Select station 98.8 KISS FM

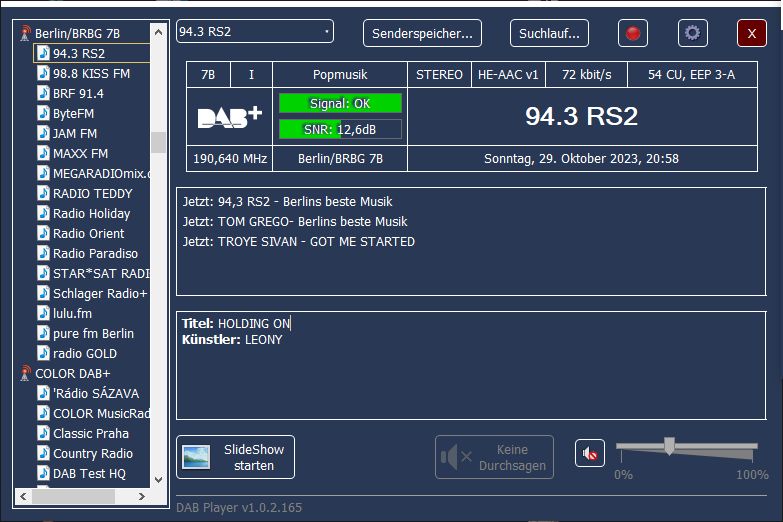(x=91, y=73)
